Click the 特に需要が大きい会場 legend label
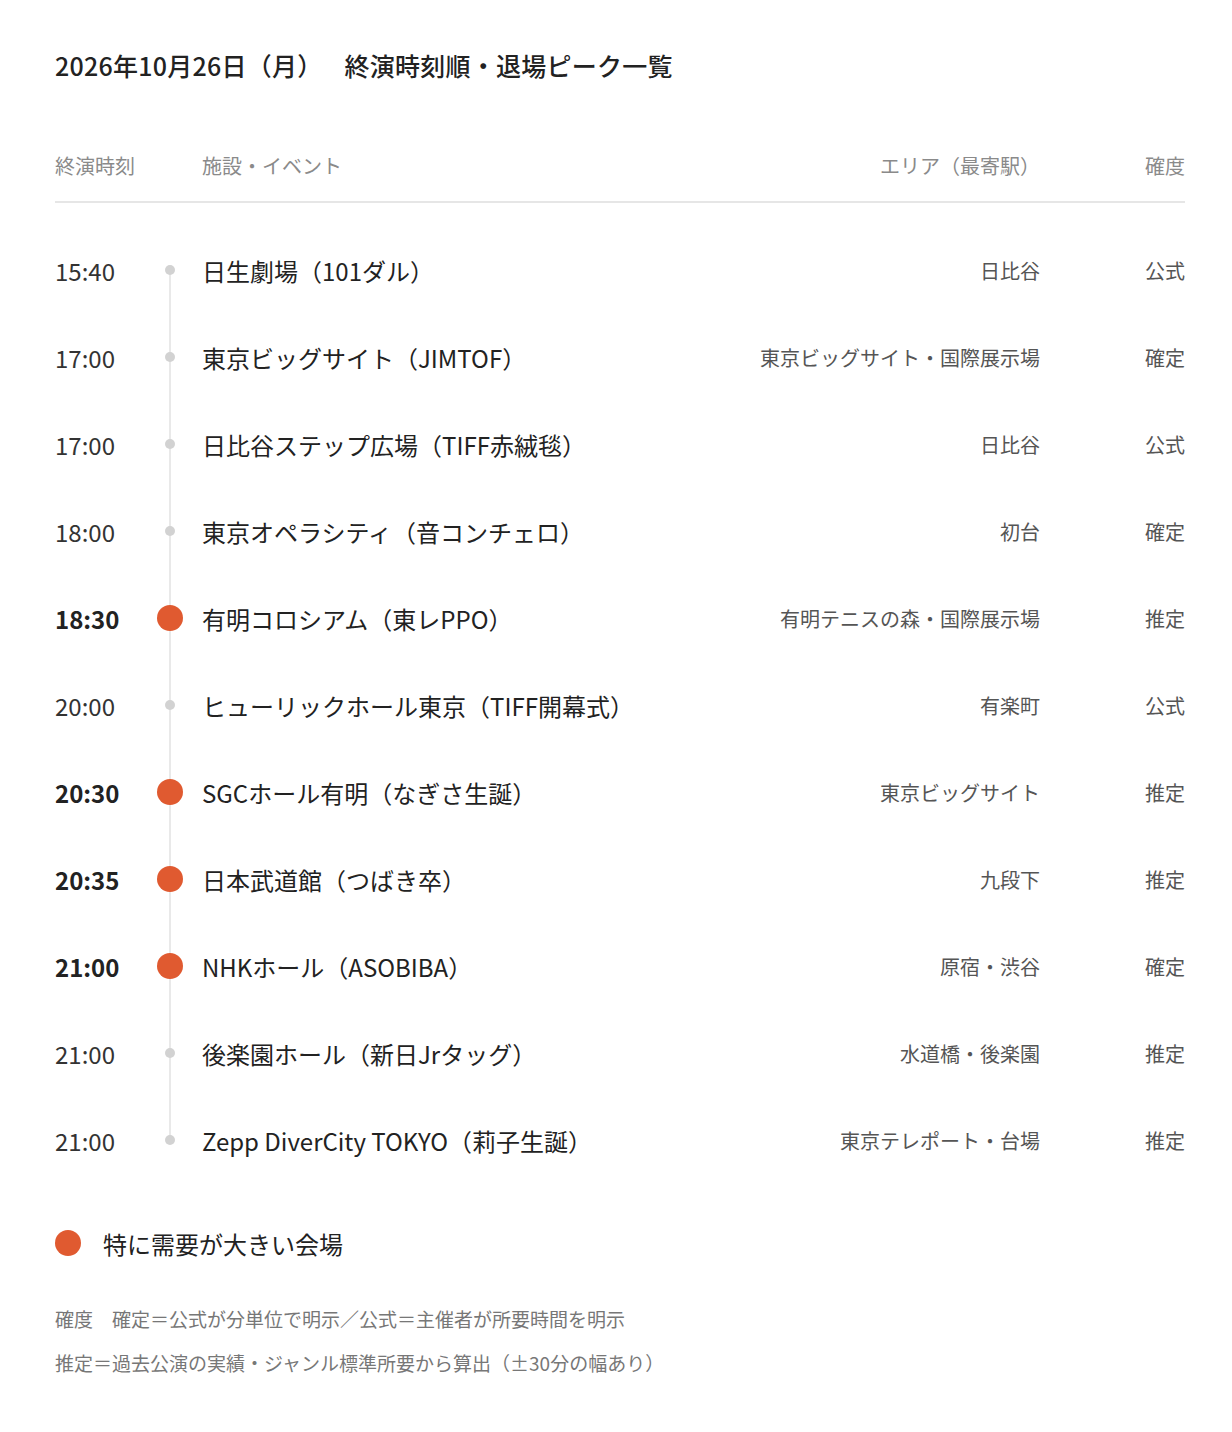 [223, 1245]
